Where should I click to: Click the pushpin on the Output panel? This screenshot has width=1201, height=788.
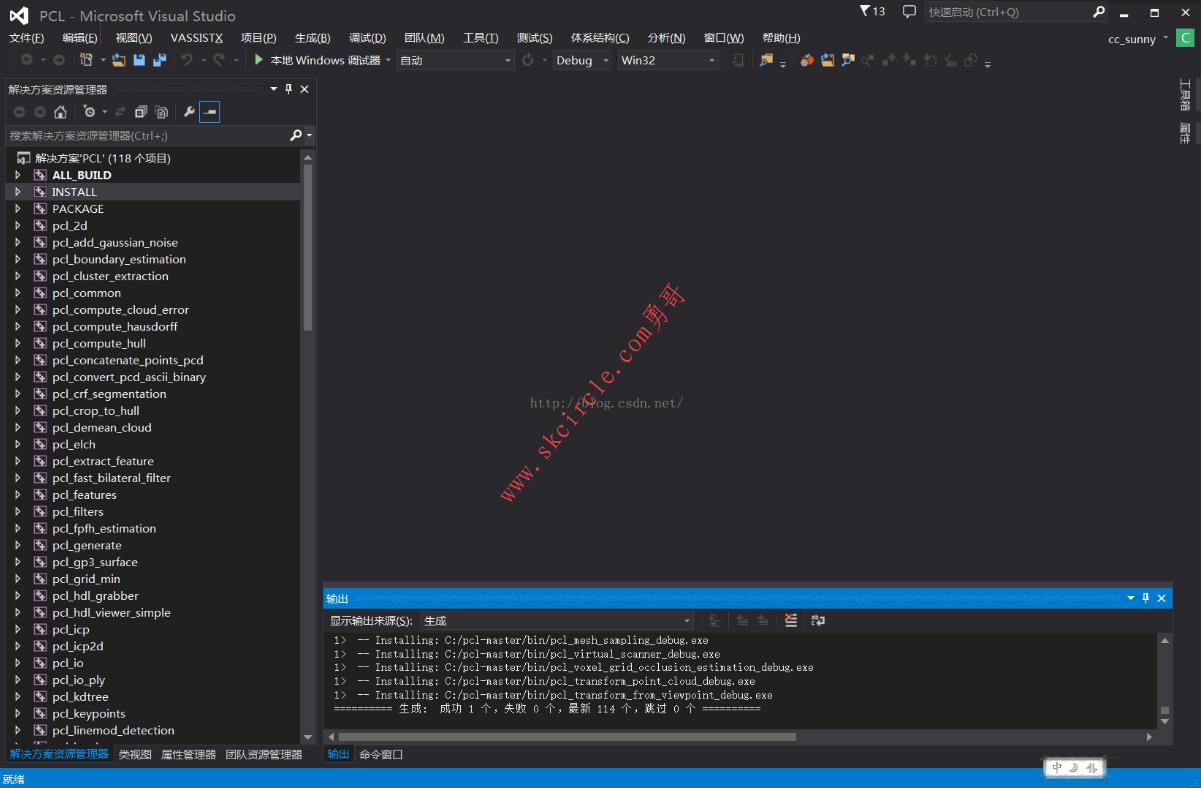click(x=1146, y=598)
